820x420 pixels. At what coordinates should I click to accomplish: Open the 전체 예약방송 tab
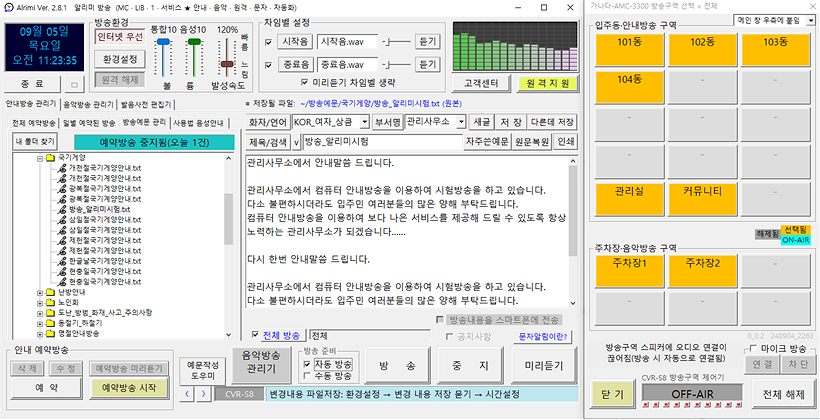(x=33, y=123)
